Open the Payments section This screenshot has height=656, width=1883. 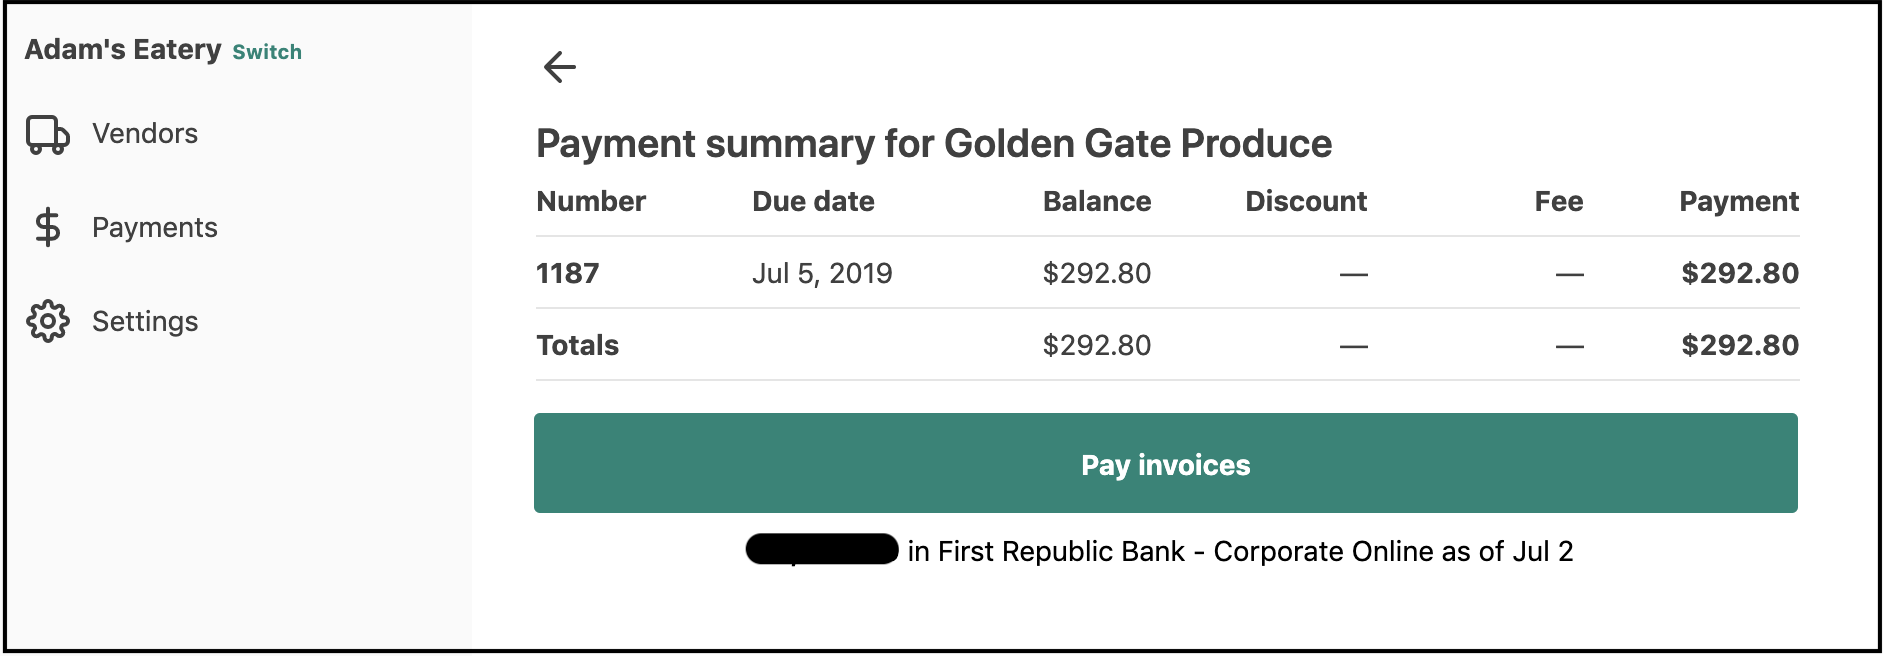pyautogui.click(x=155, y=227)
